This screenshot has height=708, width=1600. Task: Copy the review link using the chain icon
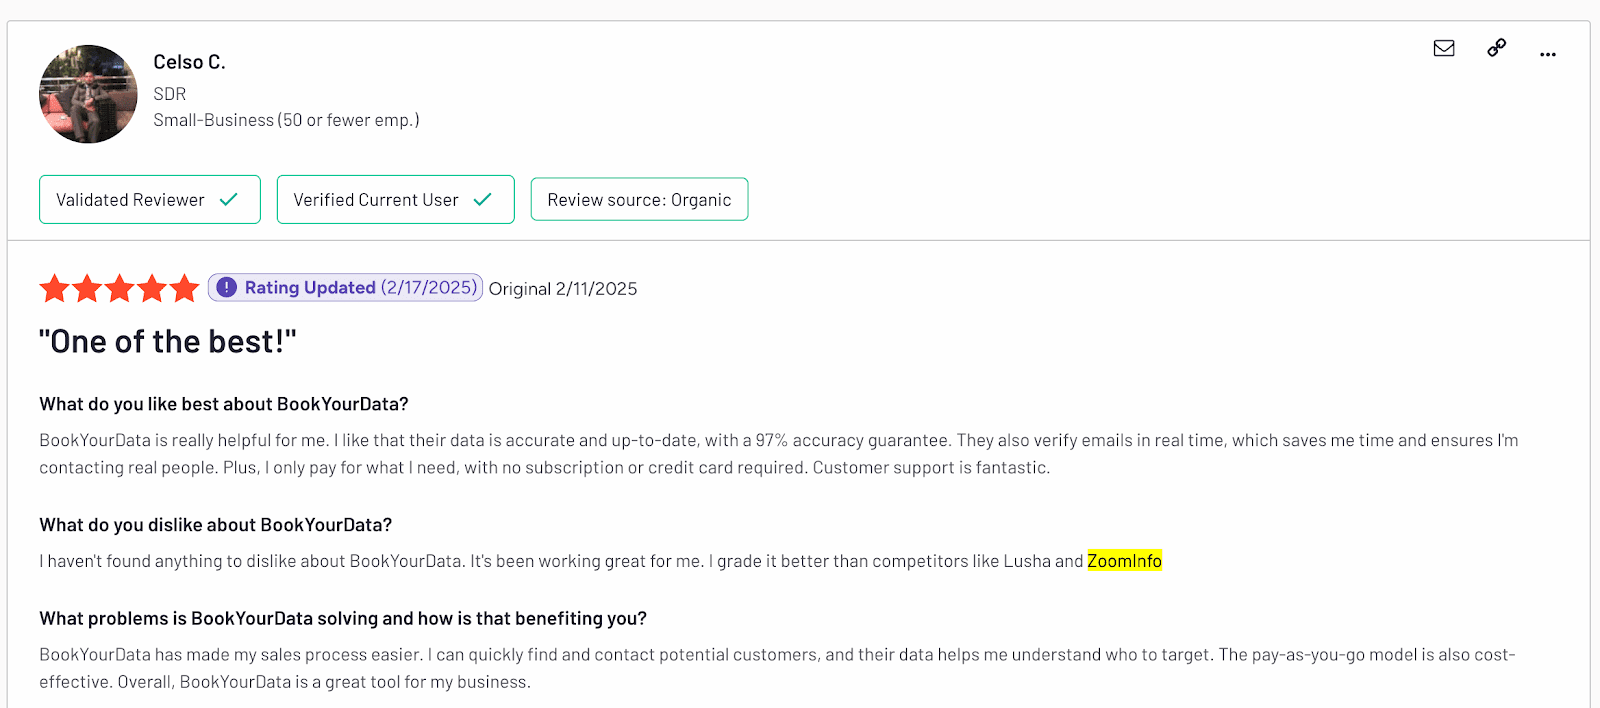1495,47
